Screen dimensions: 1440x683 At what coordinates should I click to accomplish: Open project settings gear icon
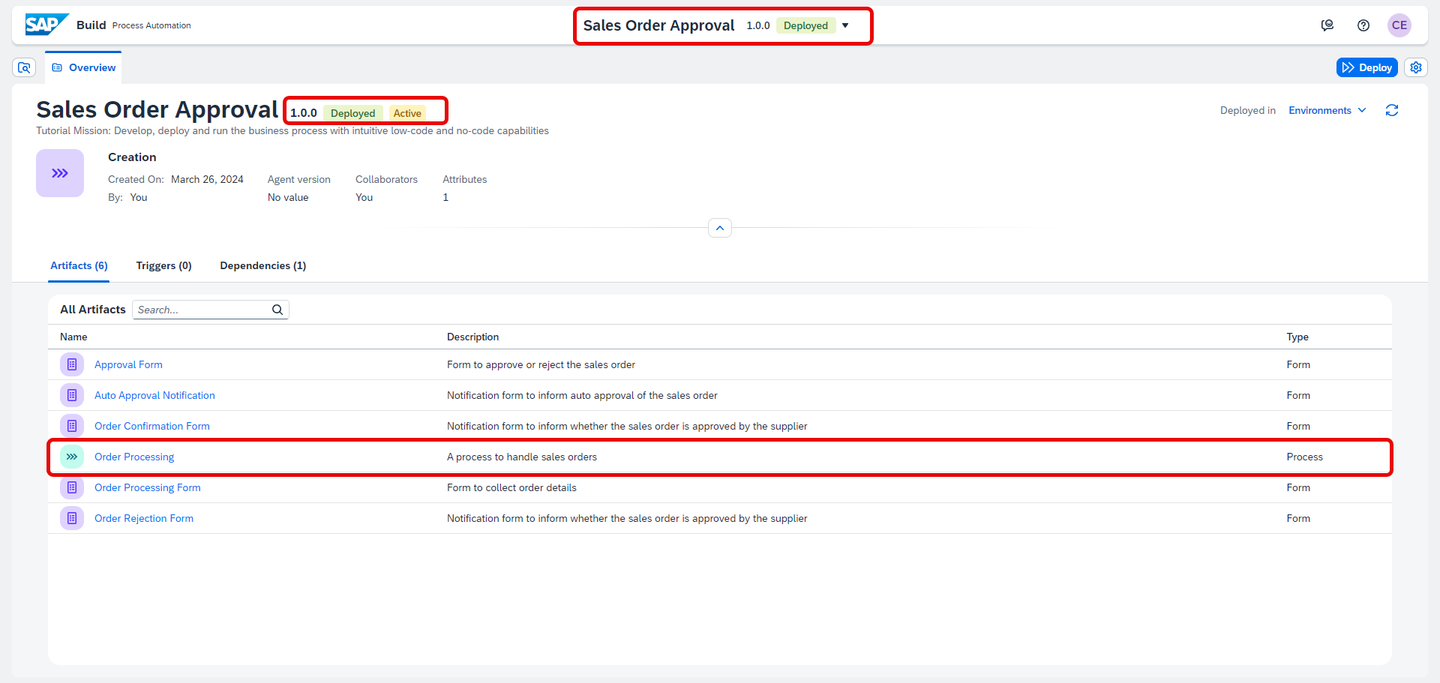pos(1415,67)
